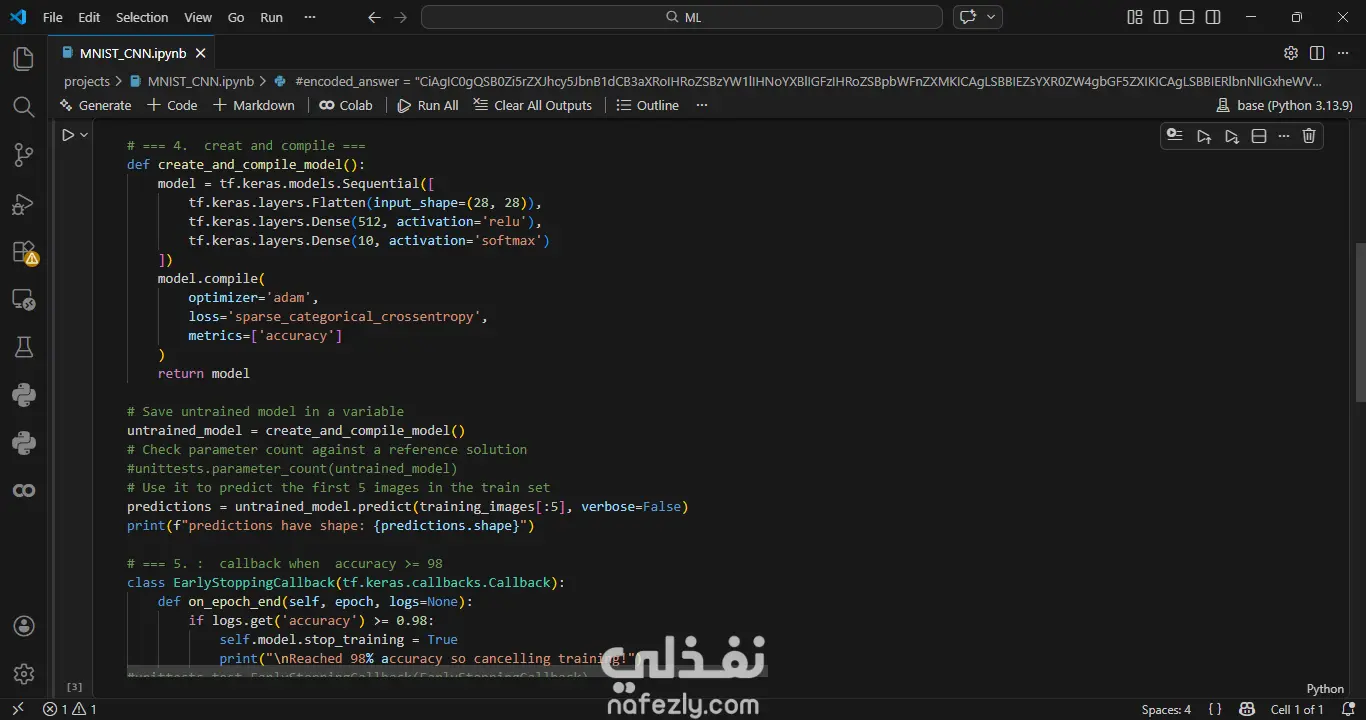
Task: Open the Colab infinity view in activity bar
Action: [24, 490]
